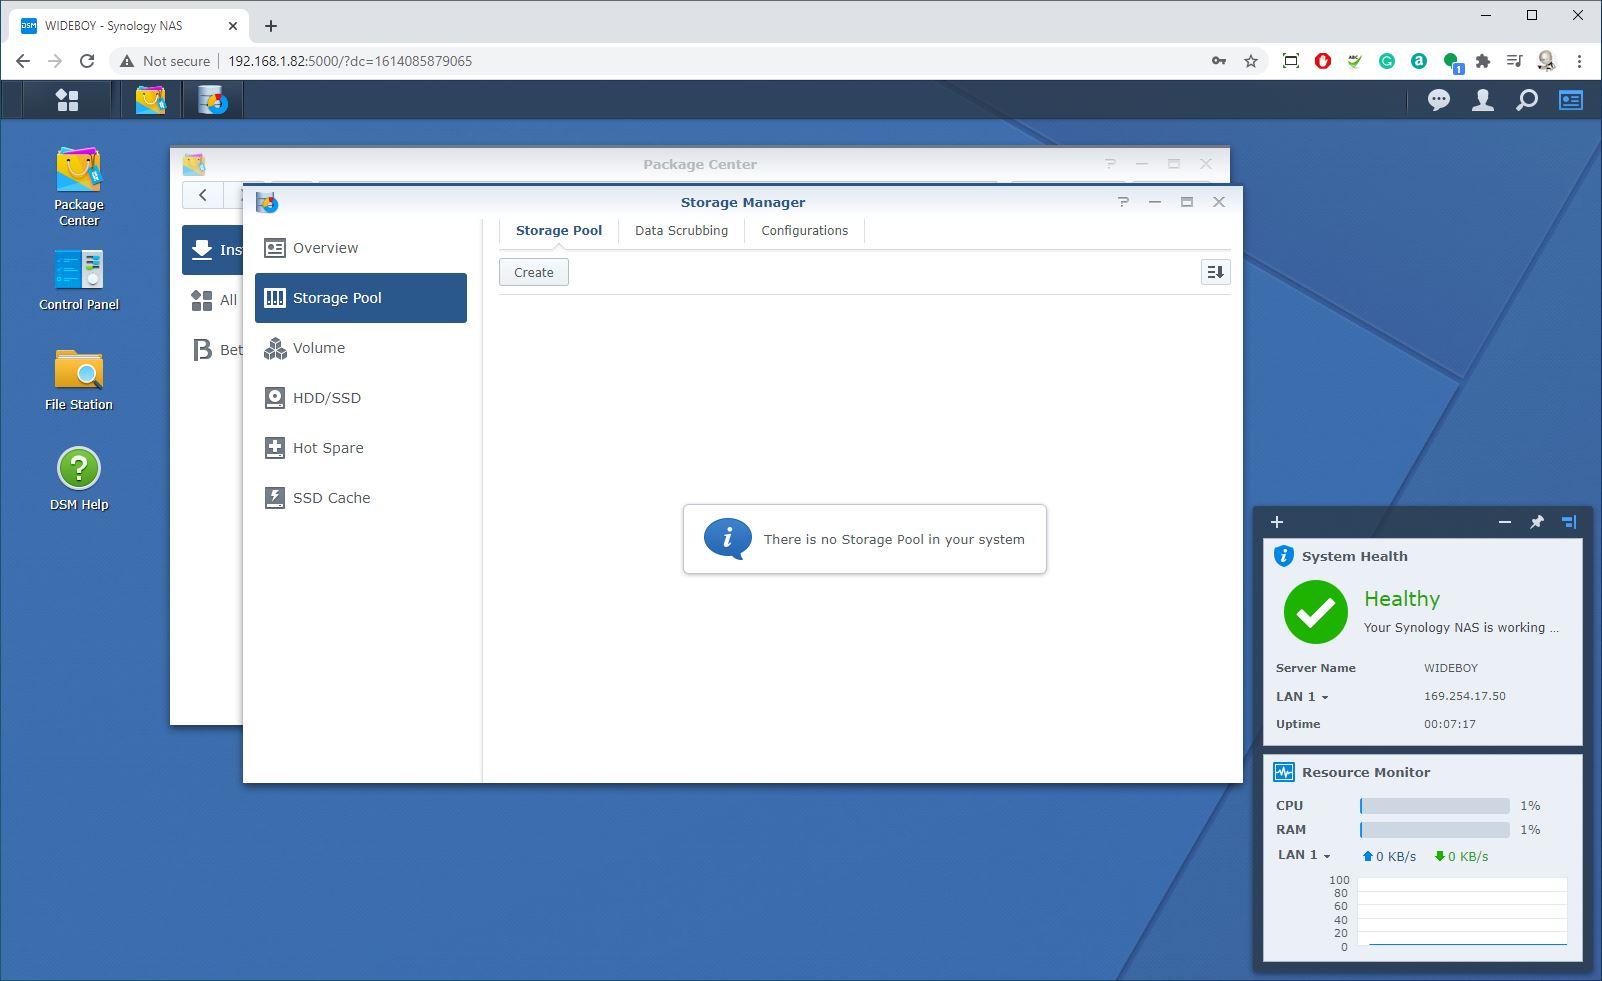Open Overview in Storage Manager sidebar
Image resolution: width=1602 pixels, height=981 pixels.
point(361,248)
